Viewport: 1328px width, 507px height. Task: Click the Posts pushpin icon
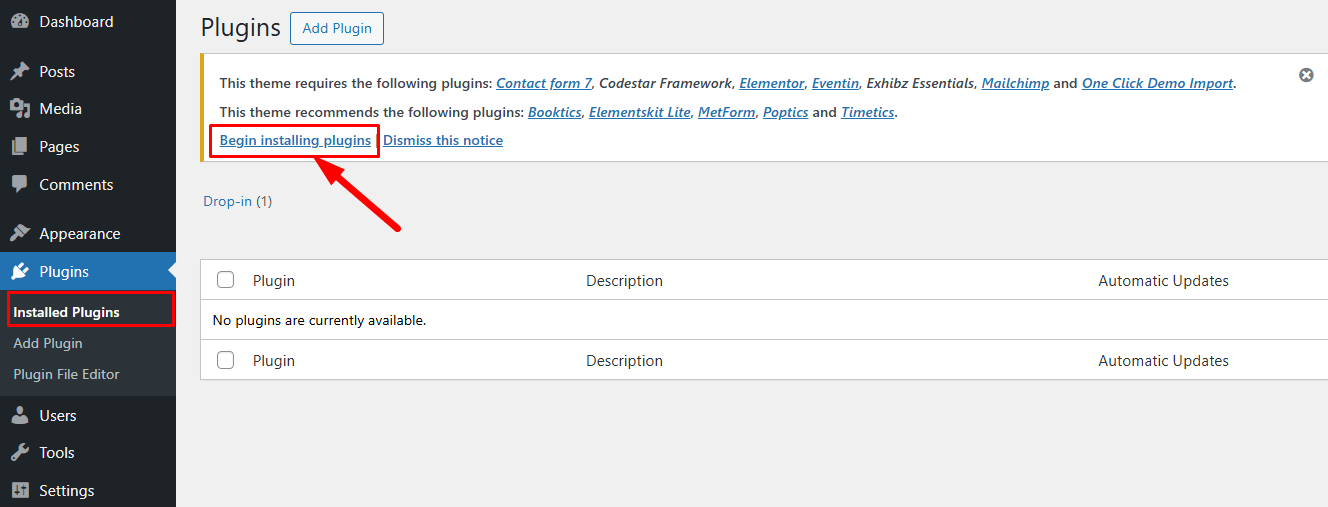pyautogui.click(x=19, y=71)
